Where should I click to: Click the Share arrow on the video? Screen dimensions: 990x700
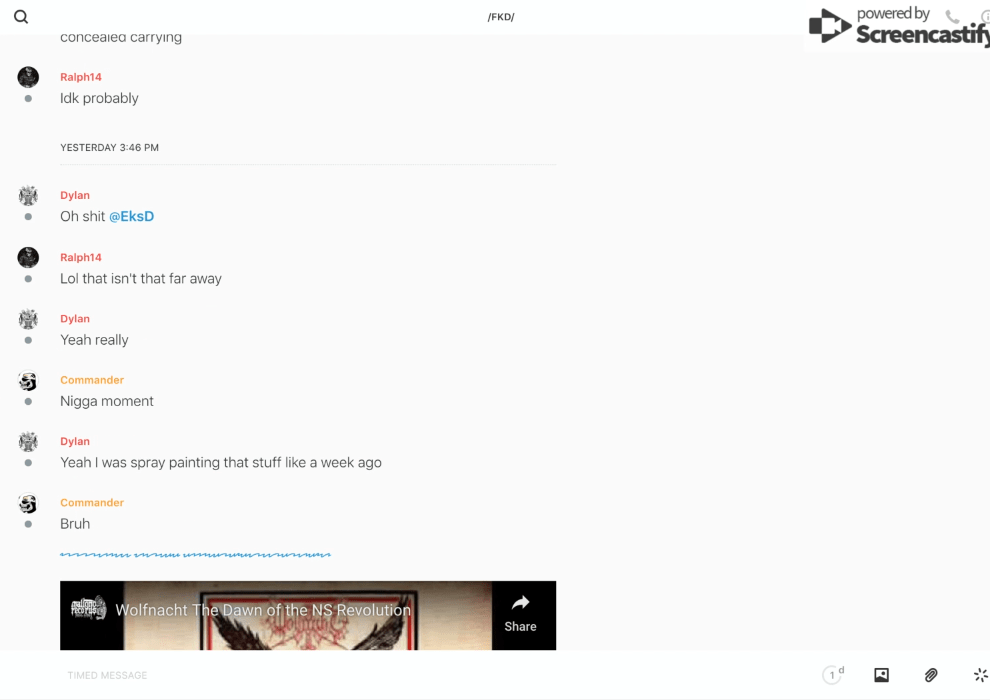pos(520,612)
